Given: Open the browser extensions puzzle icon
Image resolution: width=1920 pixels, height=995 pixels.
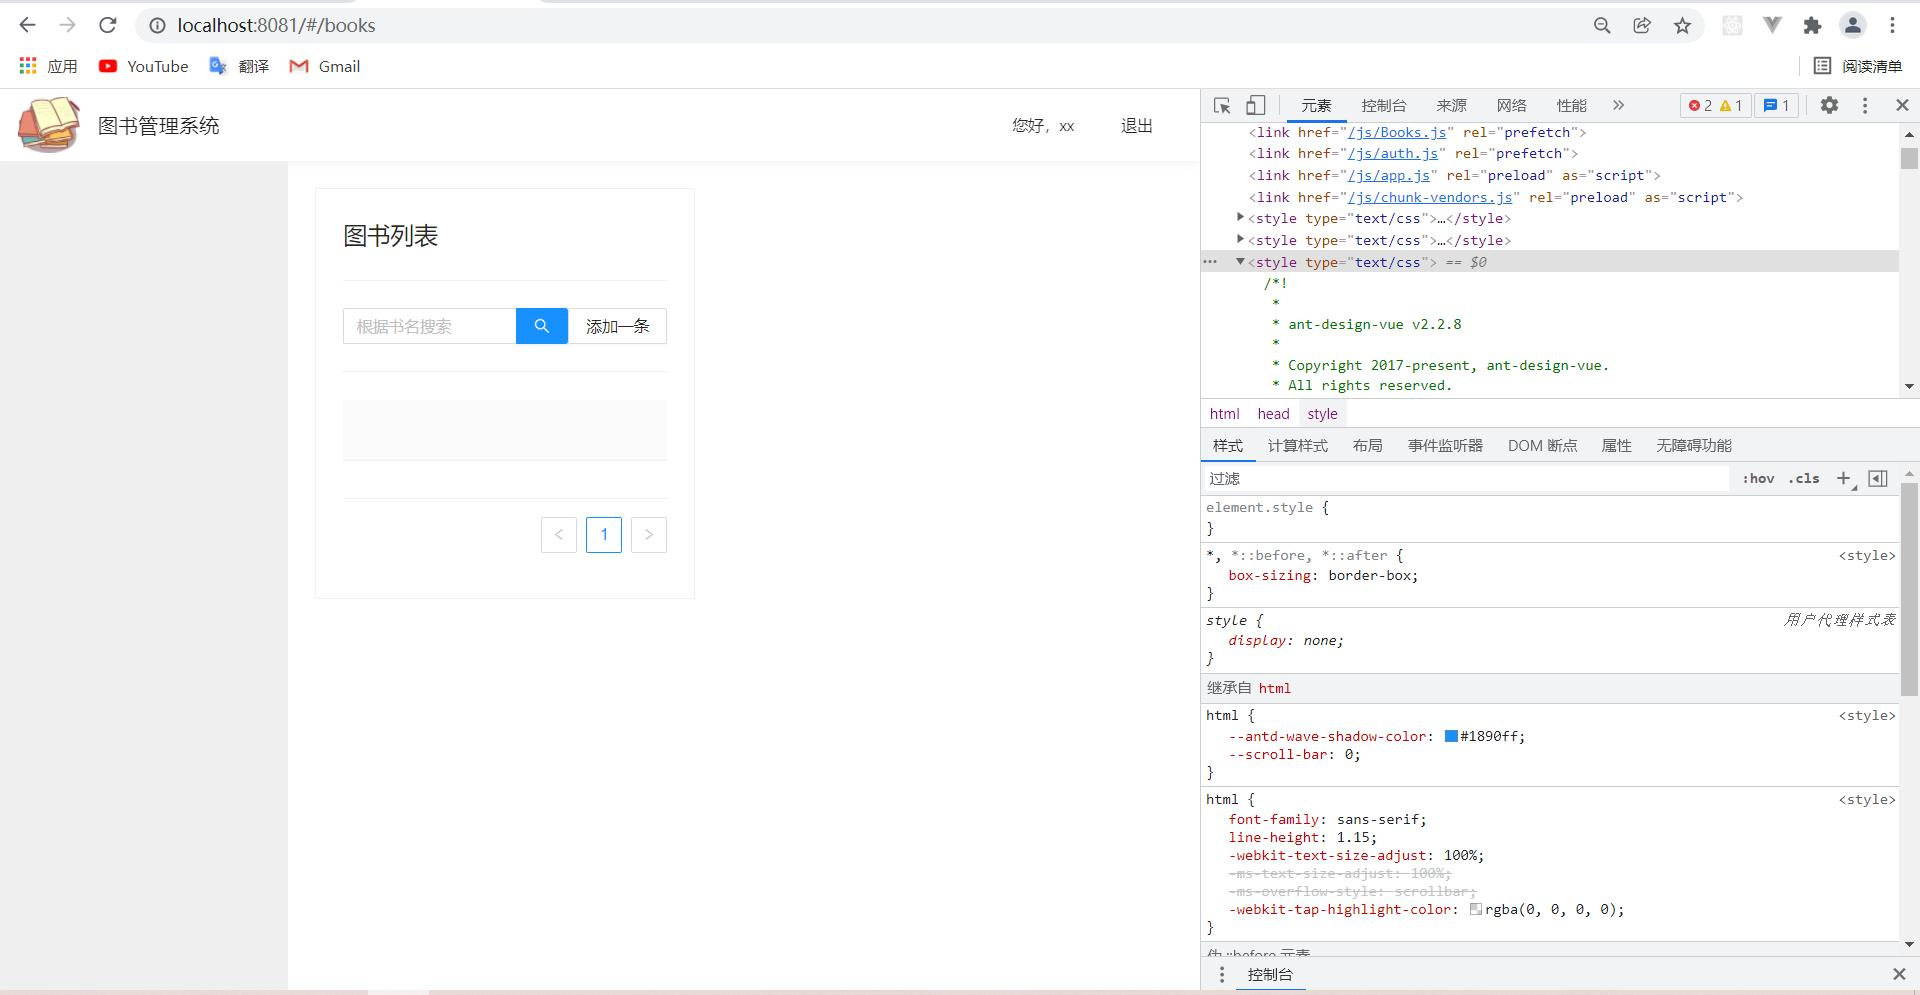Looking at the screenshot, I should pyautogui.click(x=1812, y=26).
